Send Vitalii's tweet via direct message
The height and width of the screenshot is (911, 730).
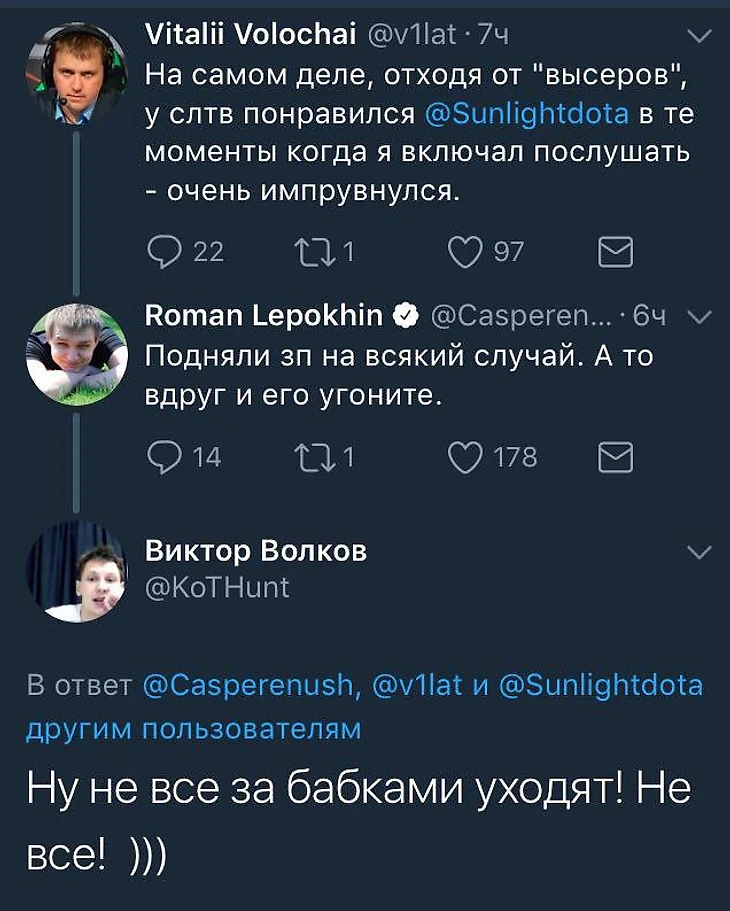[614, 252]
